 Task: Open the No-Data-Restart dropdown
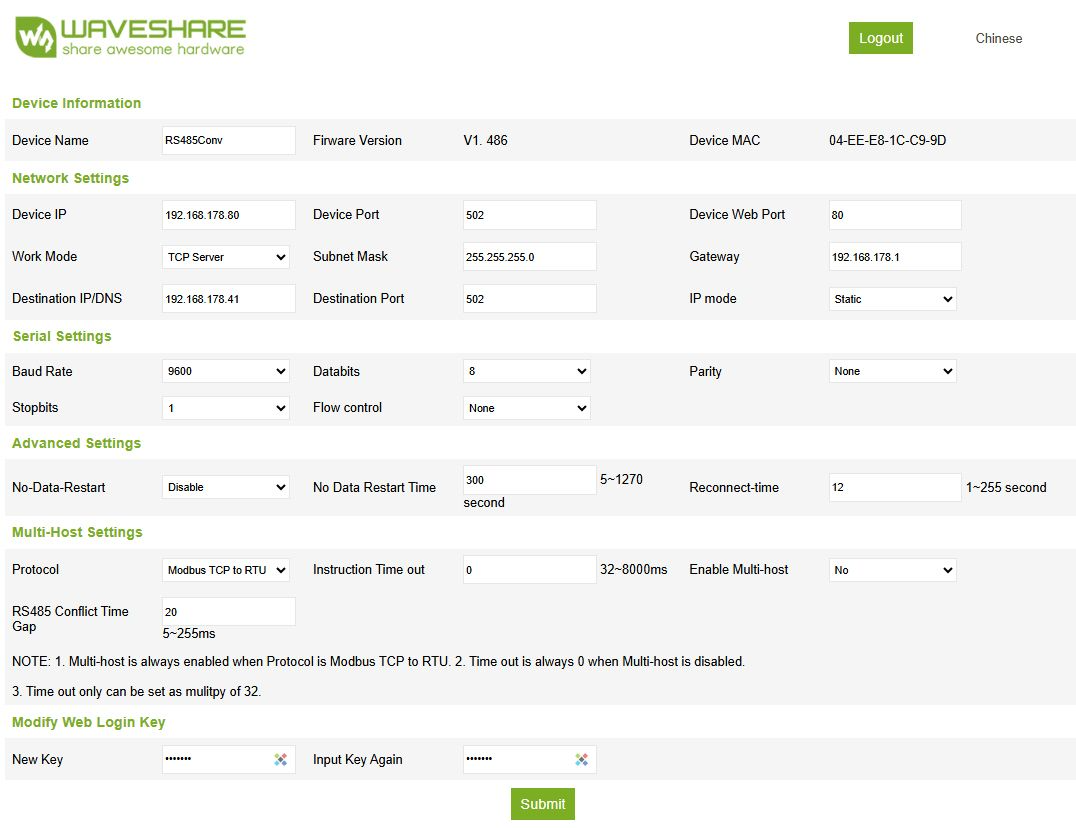tap(225, 487)
